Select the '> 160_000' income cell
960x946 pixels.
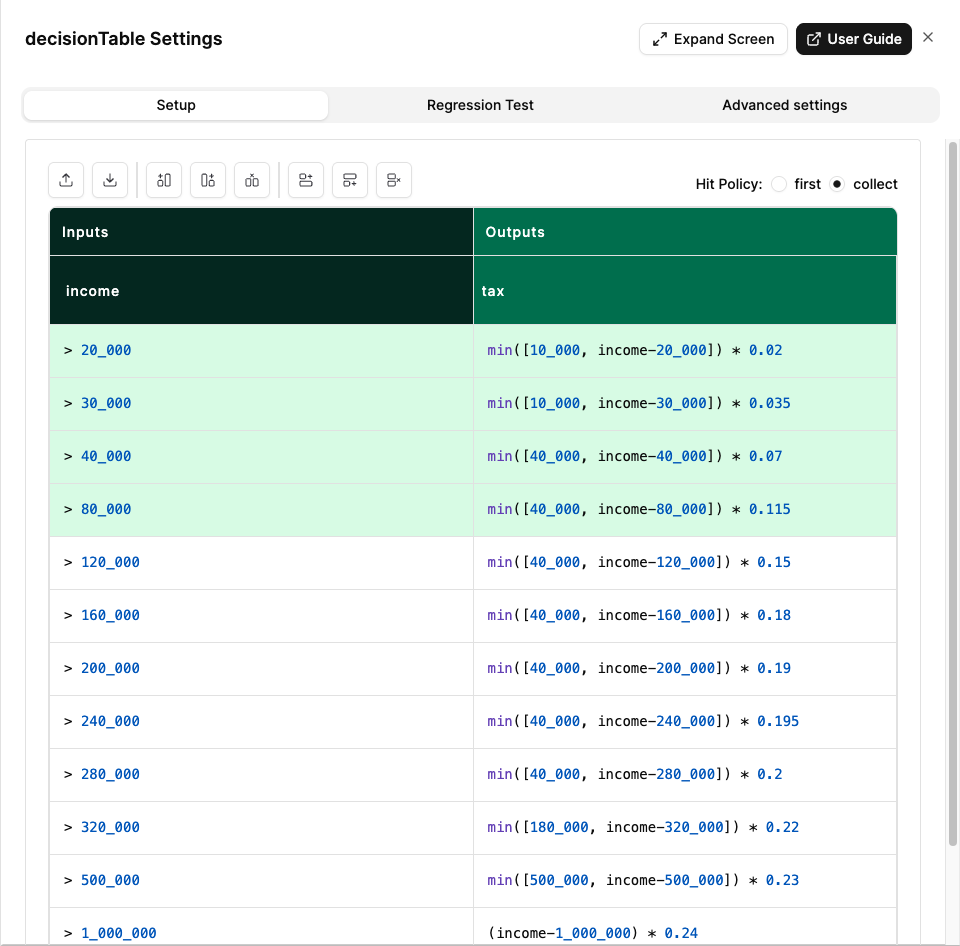pyautogui.click(x=261, y=616)
